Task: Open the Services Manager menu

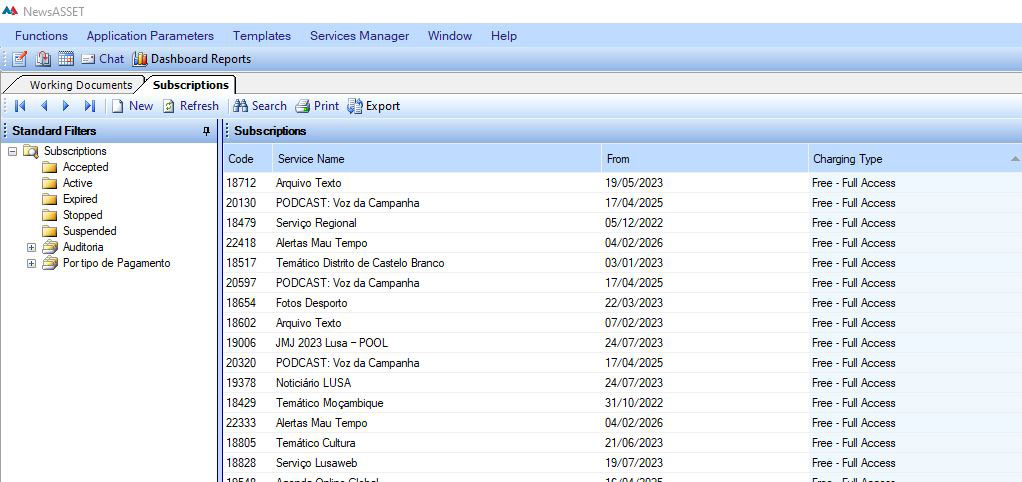Action: coord(359,36)
